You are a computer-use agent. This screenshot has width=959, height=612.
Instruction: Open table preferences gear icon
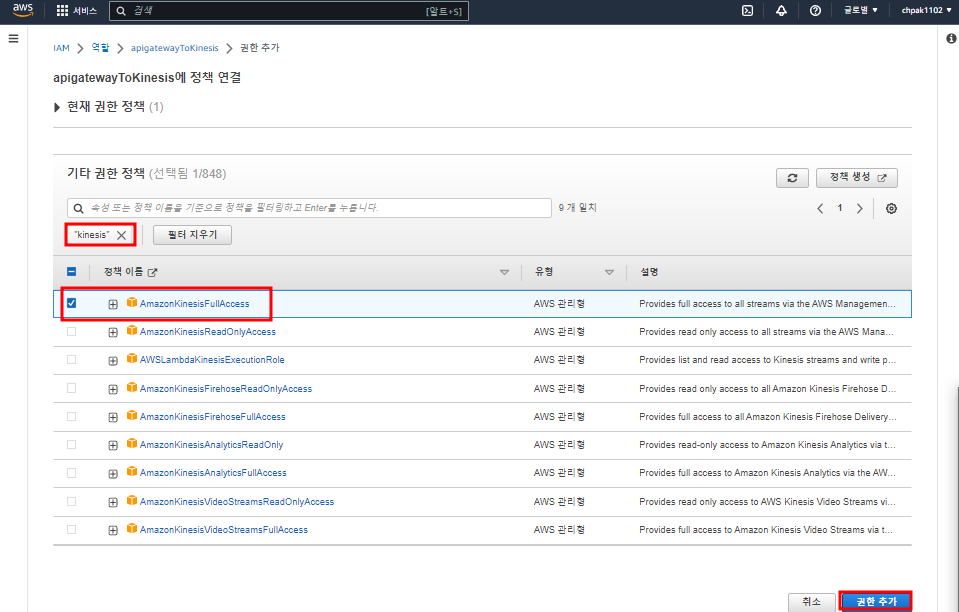891,208
